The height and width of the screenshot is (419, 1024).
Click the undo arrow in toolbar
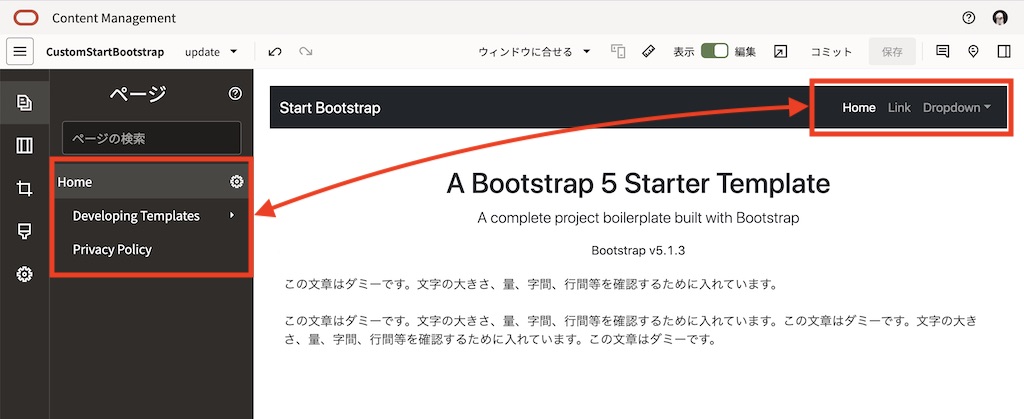[275, 51]
